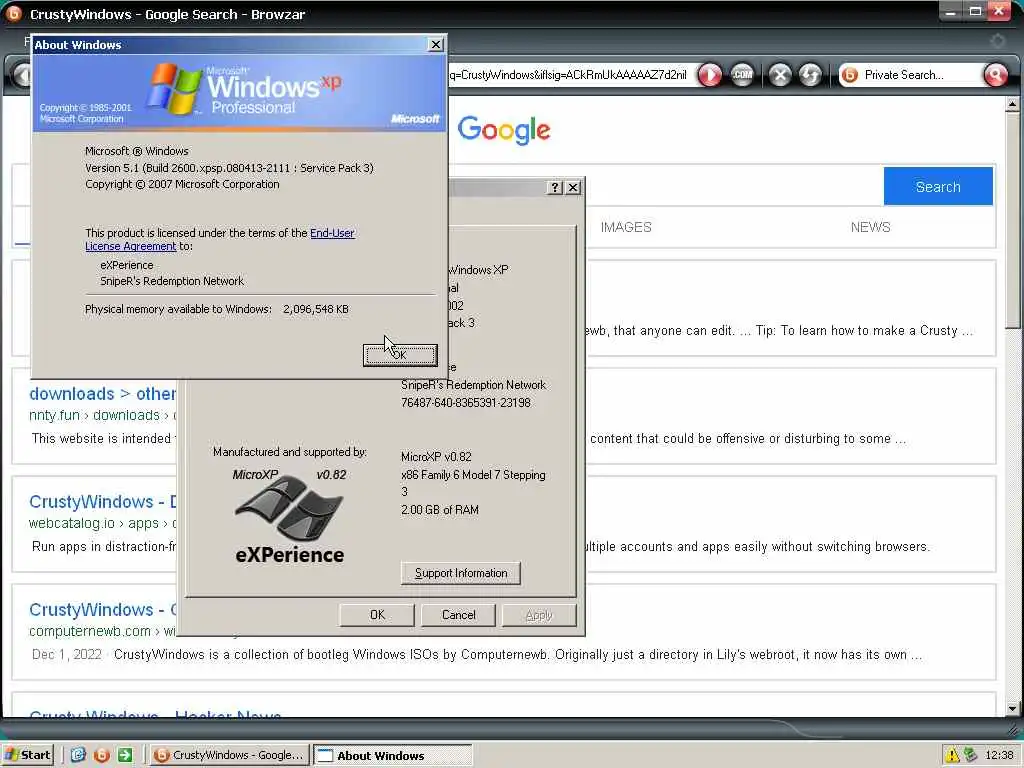Click the help question mark in System Properties
This screenshot has height=768, width=1024.
pos(554,187)
